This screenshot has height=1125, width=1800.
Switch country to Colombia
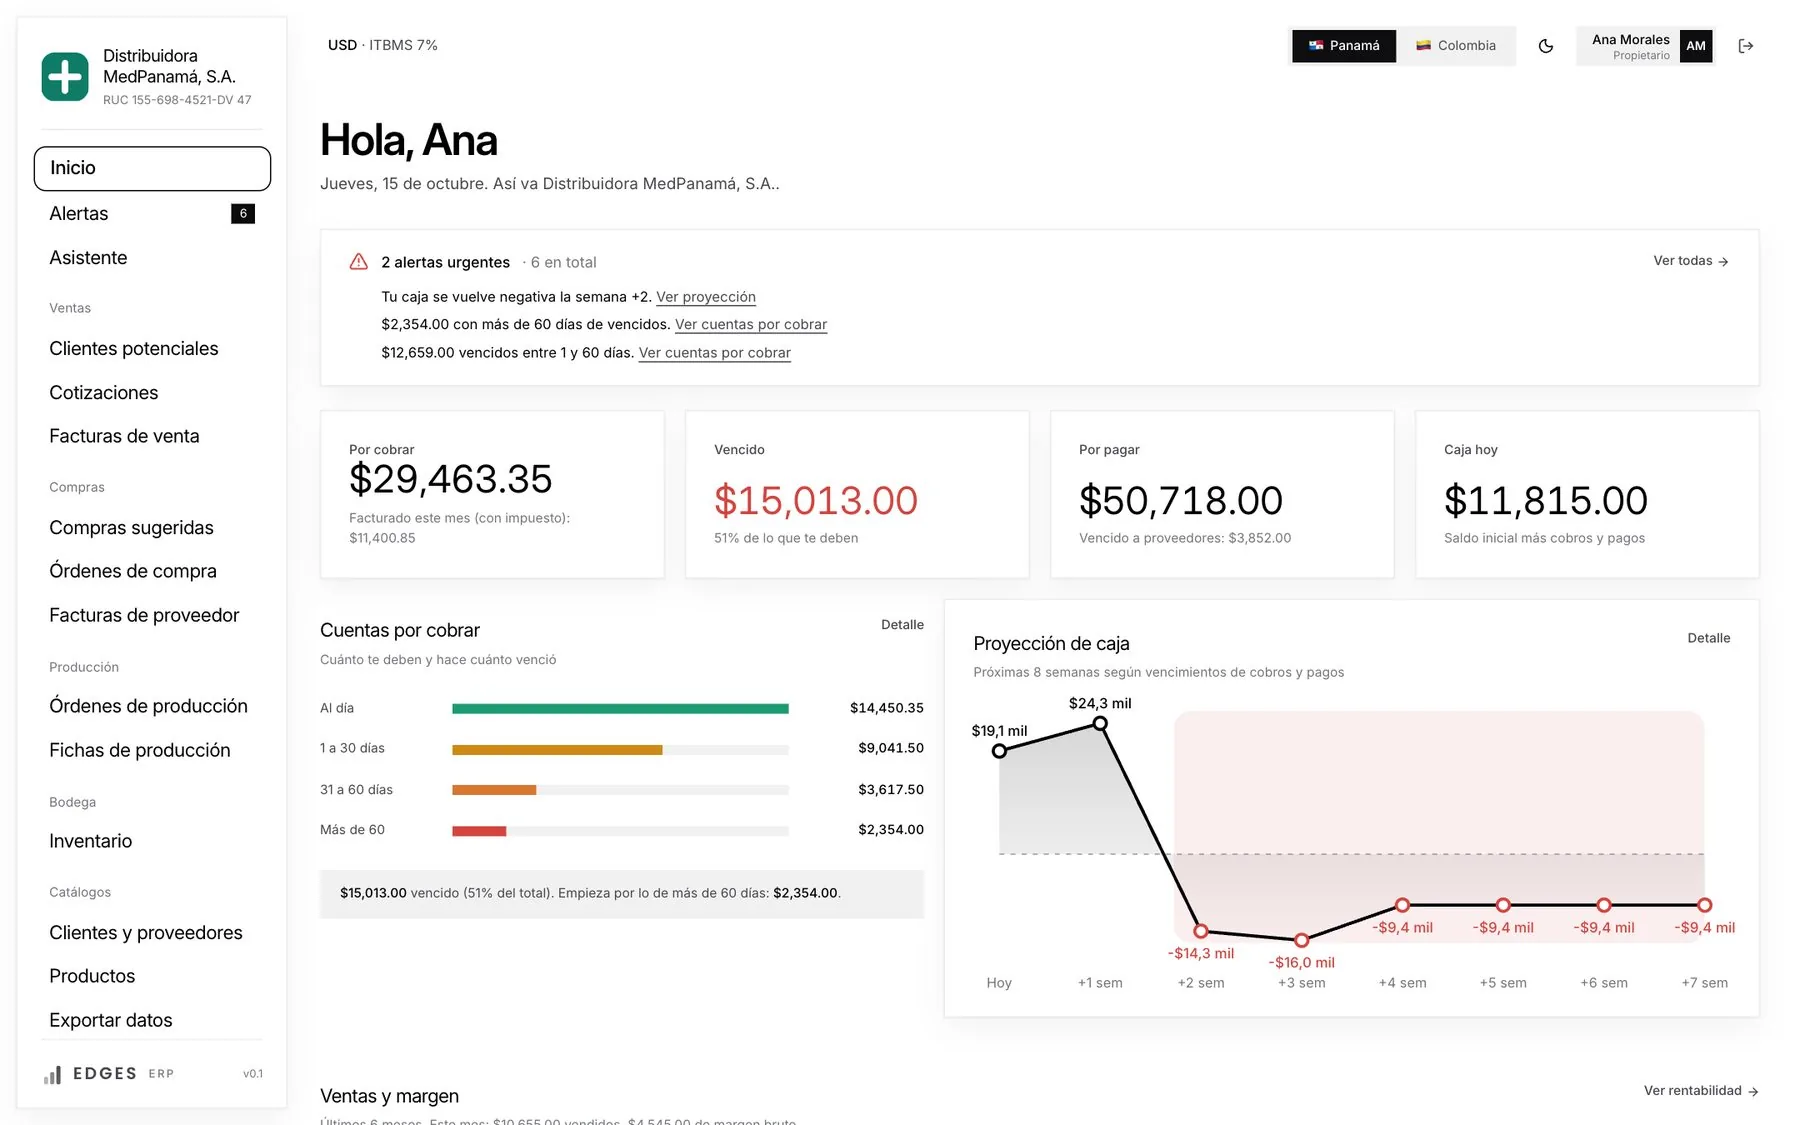1456,46
